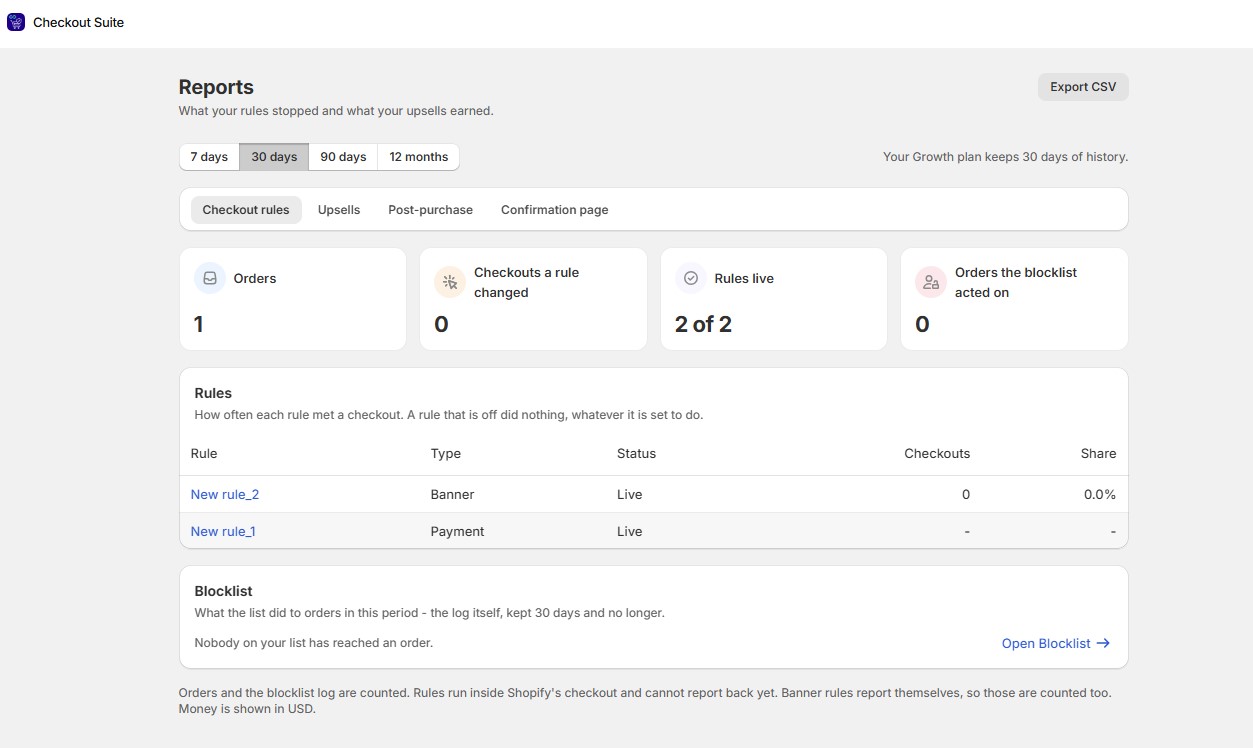Click the '2 of 2' rules live value
Image resolution: width=1253 pixels, height=748 pixels.
click(x=703, y=324)
